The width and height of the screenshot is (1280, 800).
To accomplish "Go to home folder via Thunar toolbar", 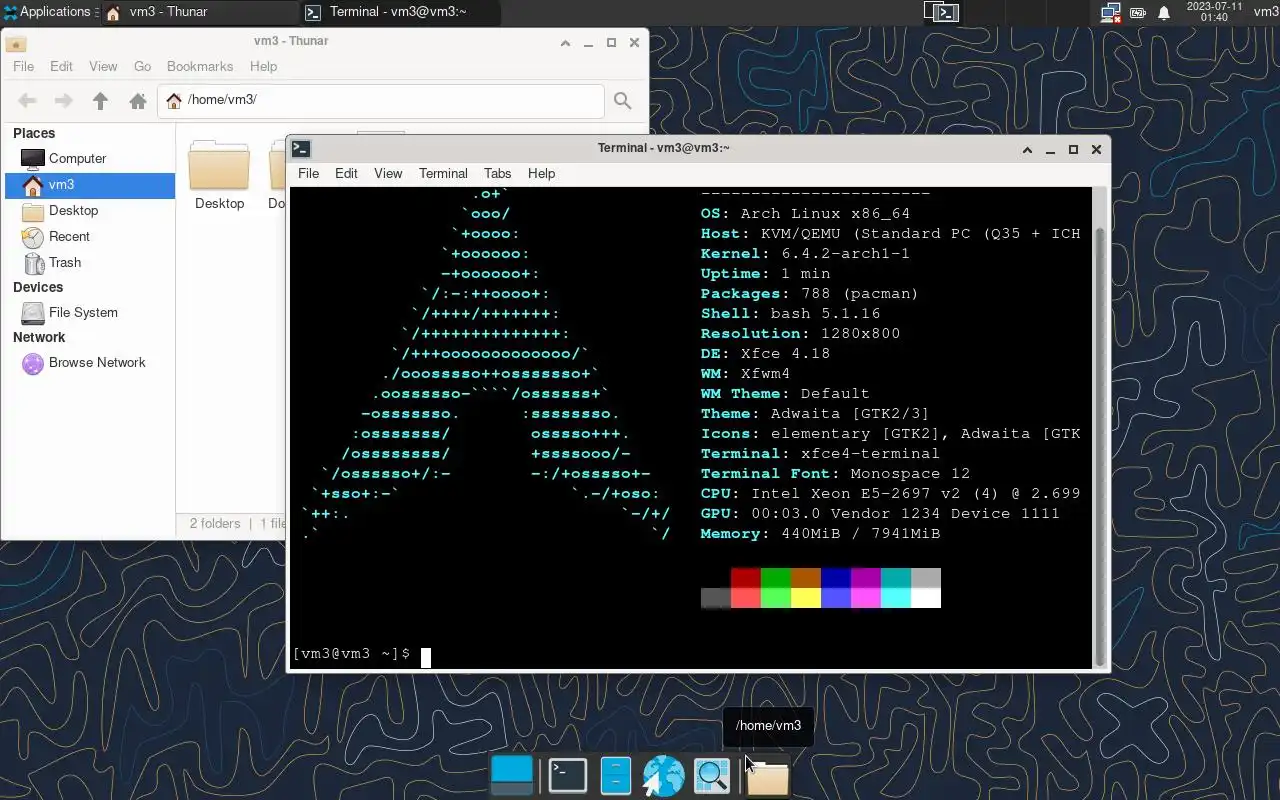I will (138, 100).
